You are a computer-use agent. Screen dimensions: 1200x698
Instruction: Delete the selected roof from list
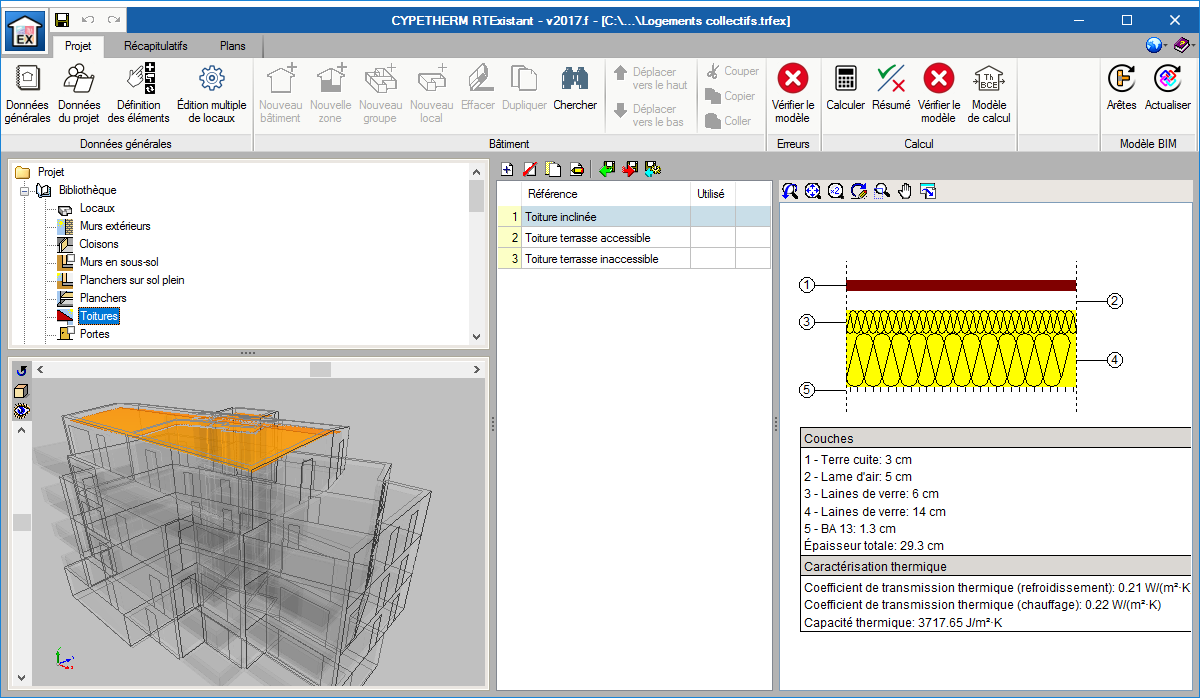[x=530, y=169]
